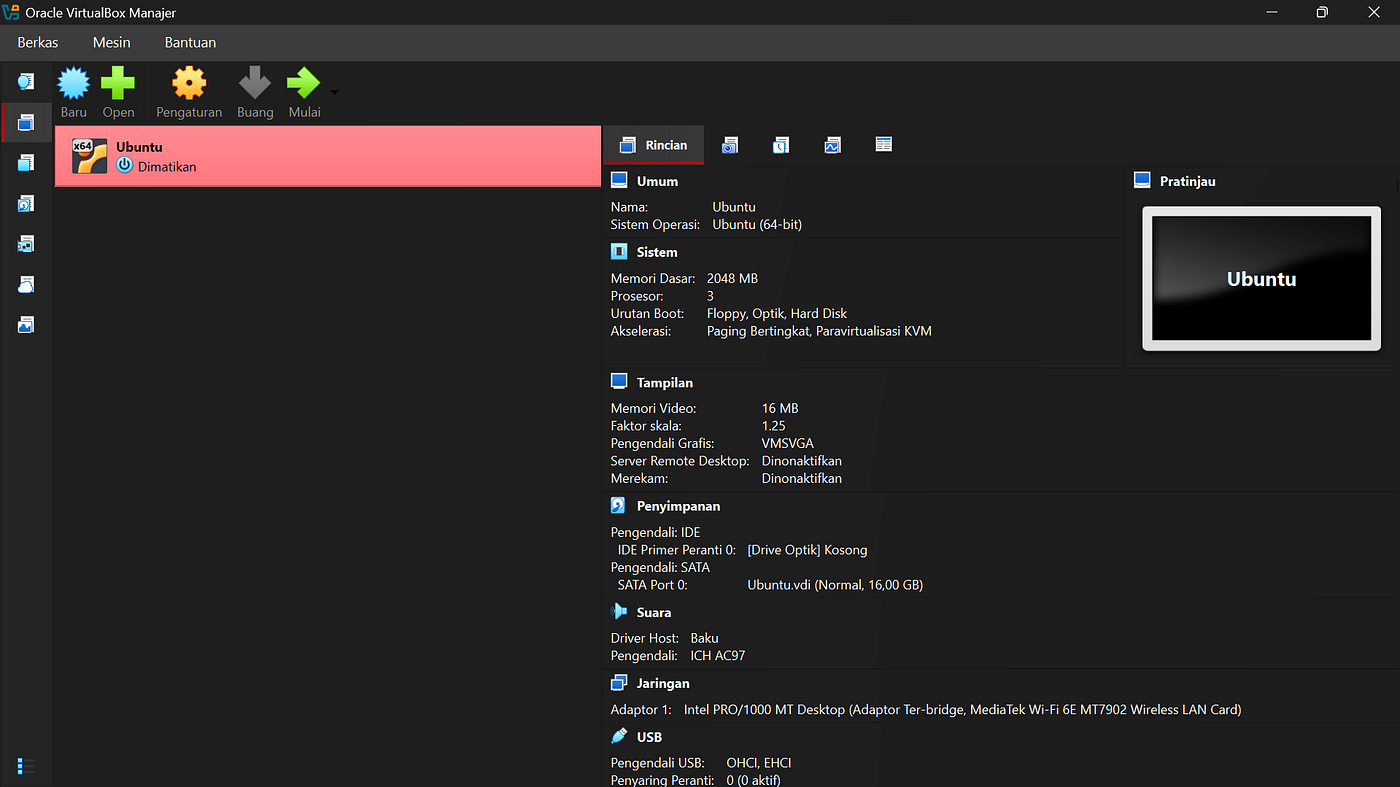Viewport: 1400px width, 787px height.
Task: Switch to the Activity graph tab
Action: pyautogui.click(x=832, y=145)
